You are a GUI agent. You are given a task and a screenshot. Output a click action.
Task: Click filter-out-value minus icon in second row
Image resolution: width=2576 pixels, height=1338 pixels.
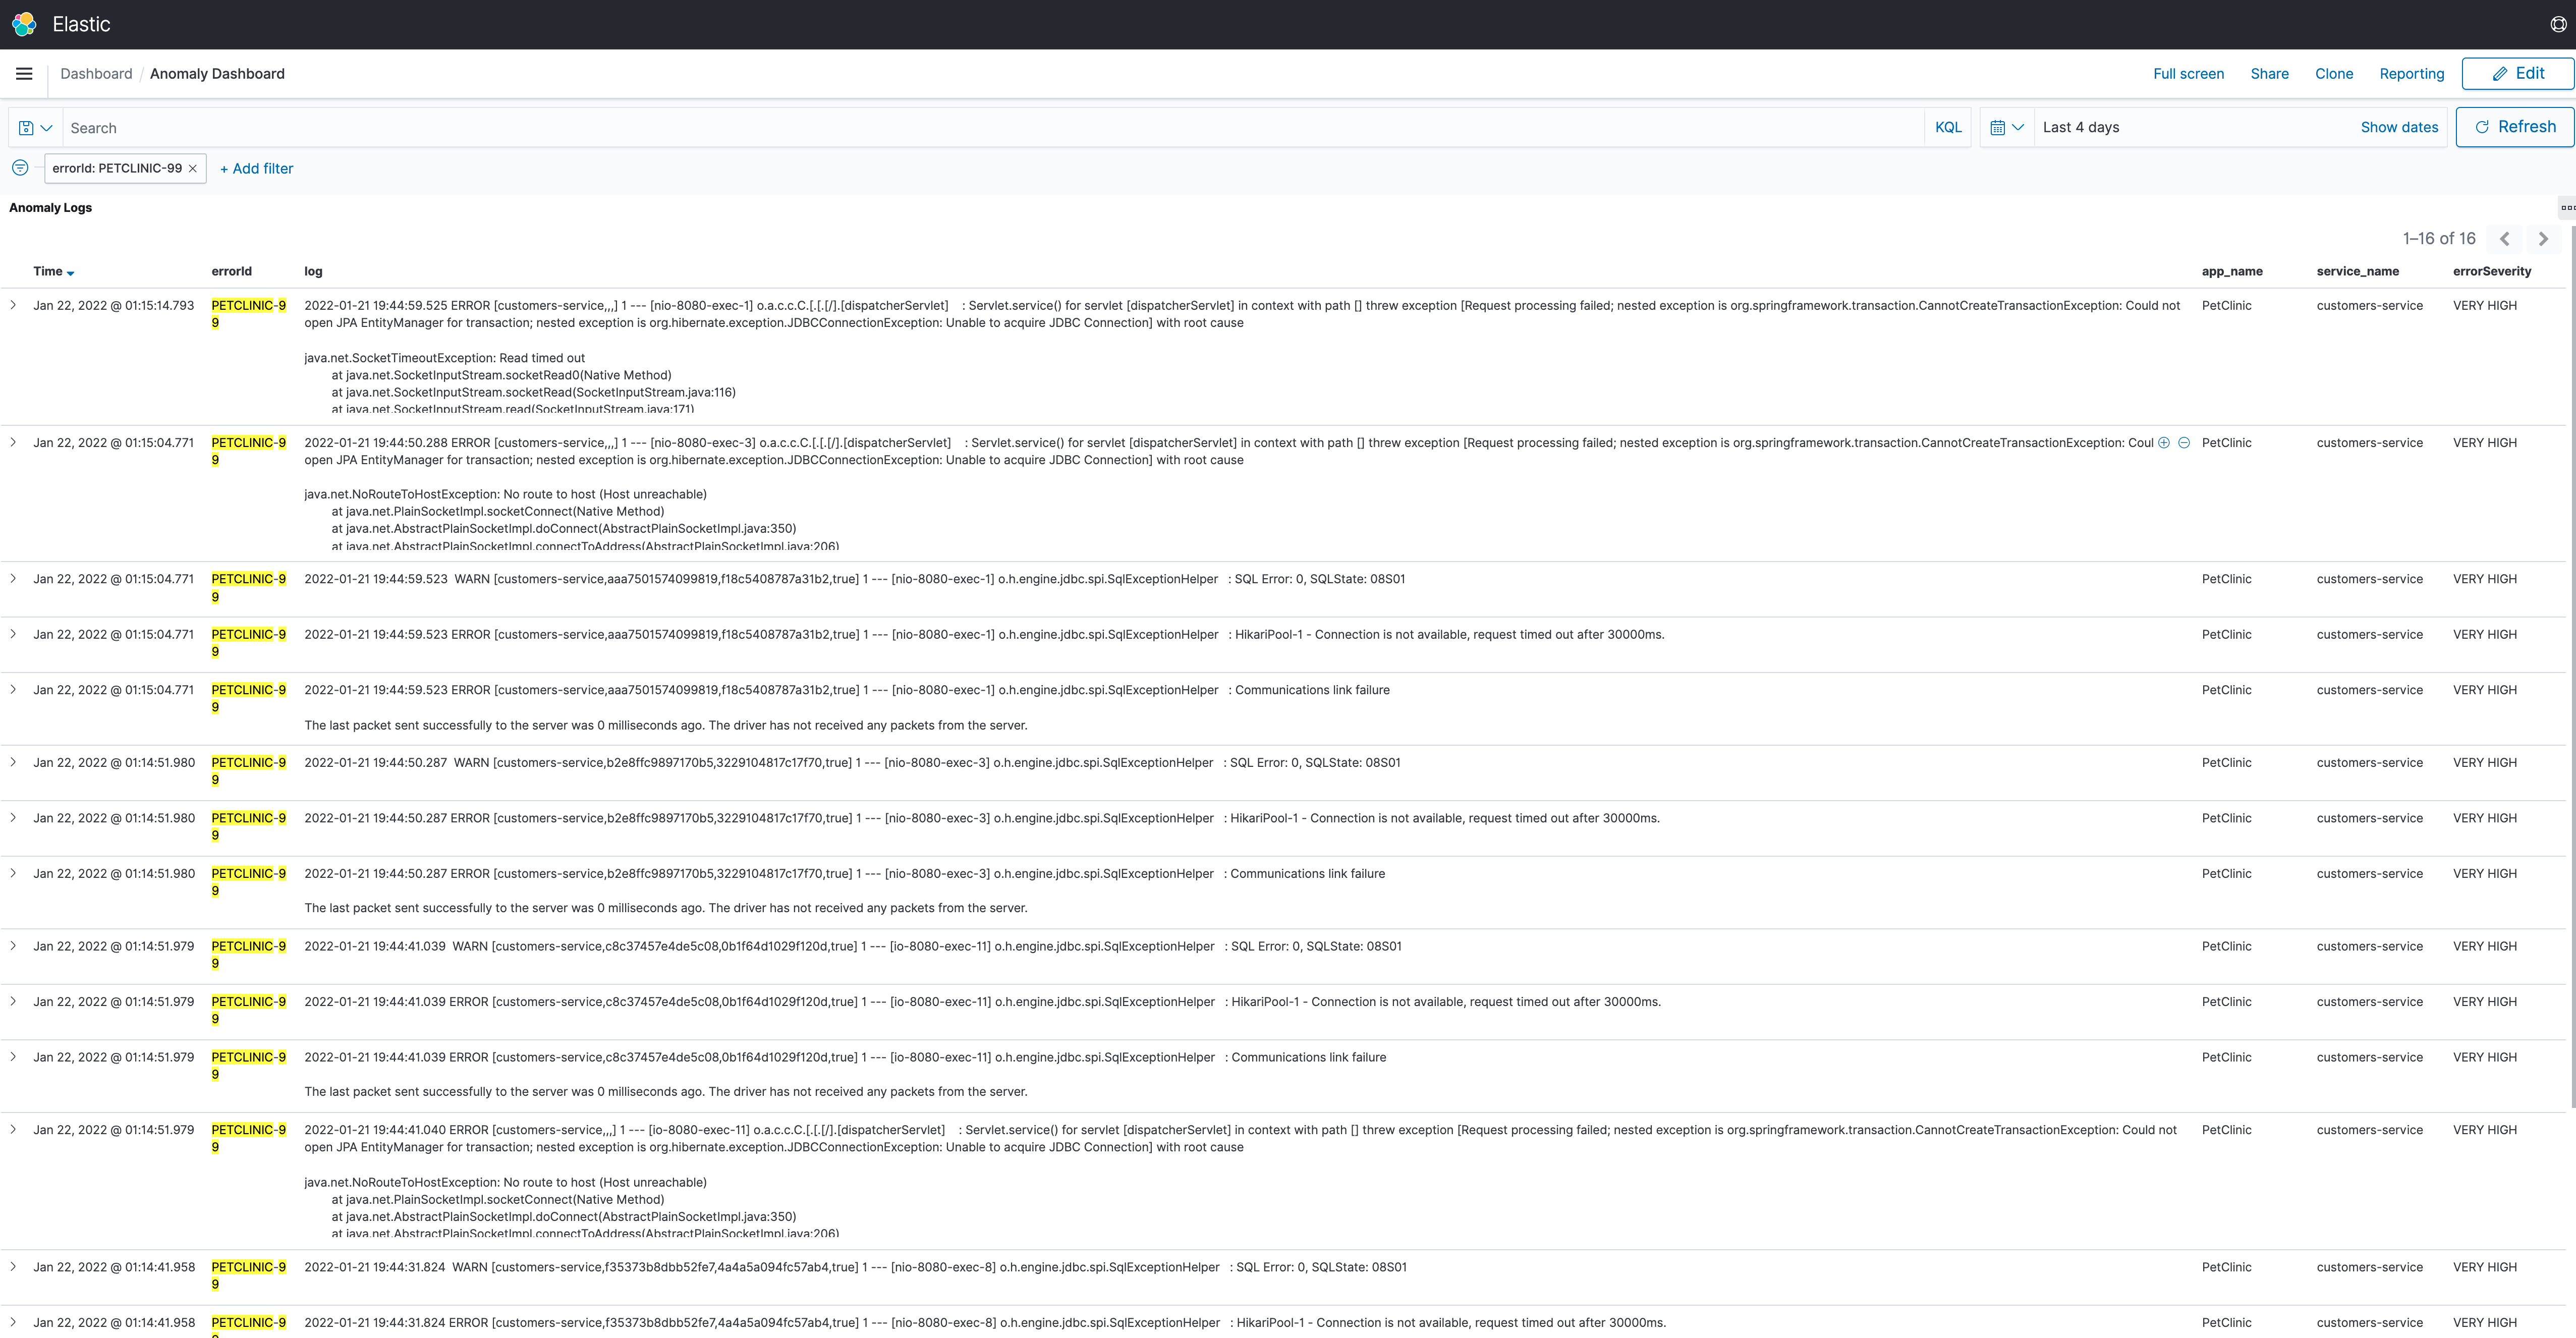pos(2184,443)
